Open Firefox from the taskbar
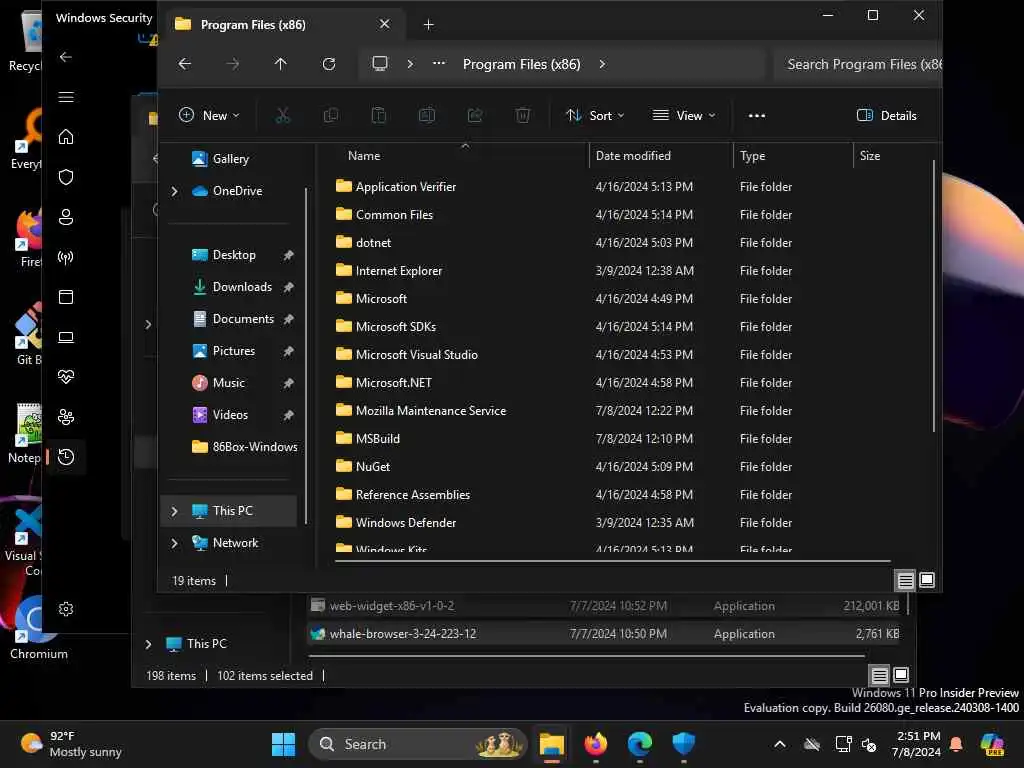Image resolution: width=1024 pixels, height=768 pixels. tap(596, 744)
